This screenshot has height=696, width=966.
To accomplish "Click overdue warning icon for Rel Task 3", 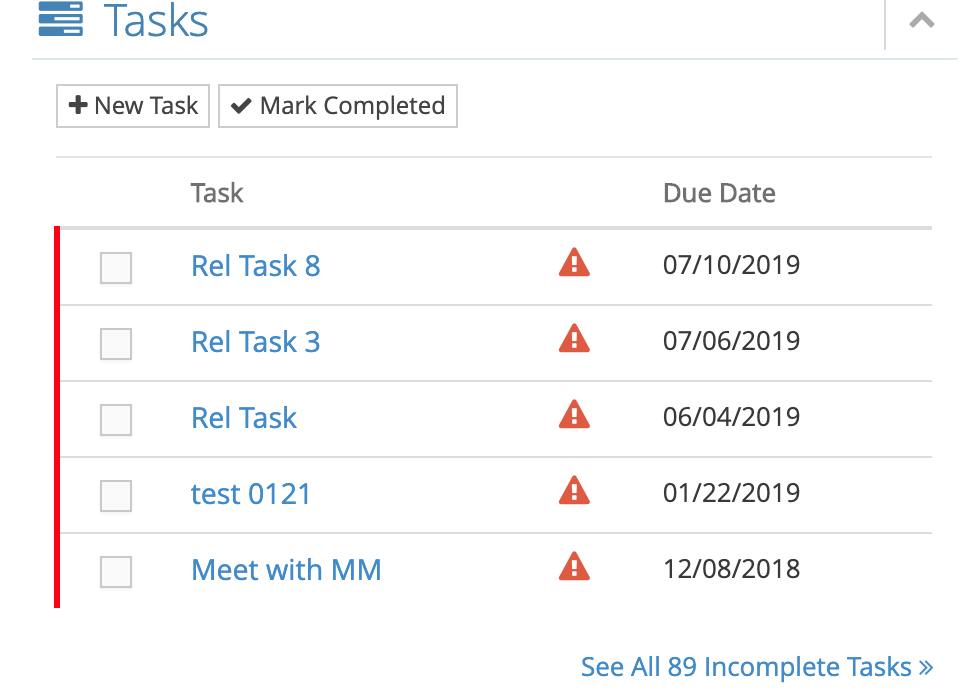I will click(x=574, y=339).
